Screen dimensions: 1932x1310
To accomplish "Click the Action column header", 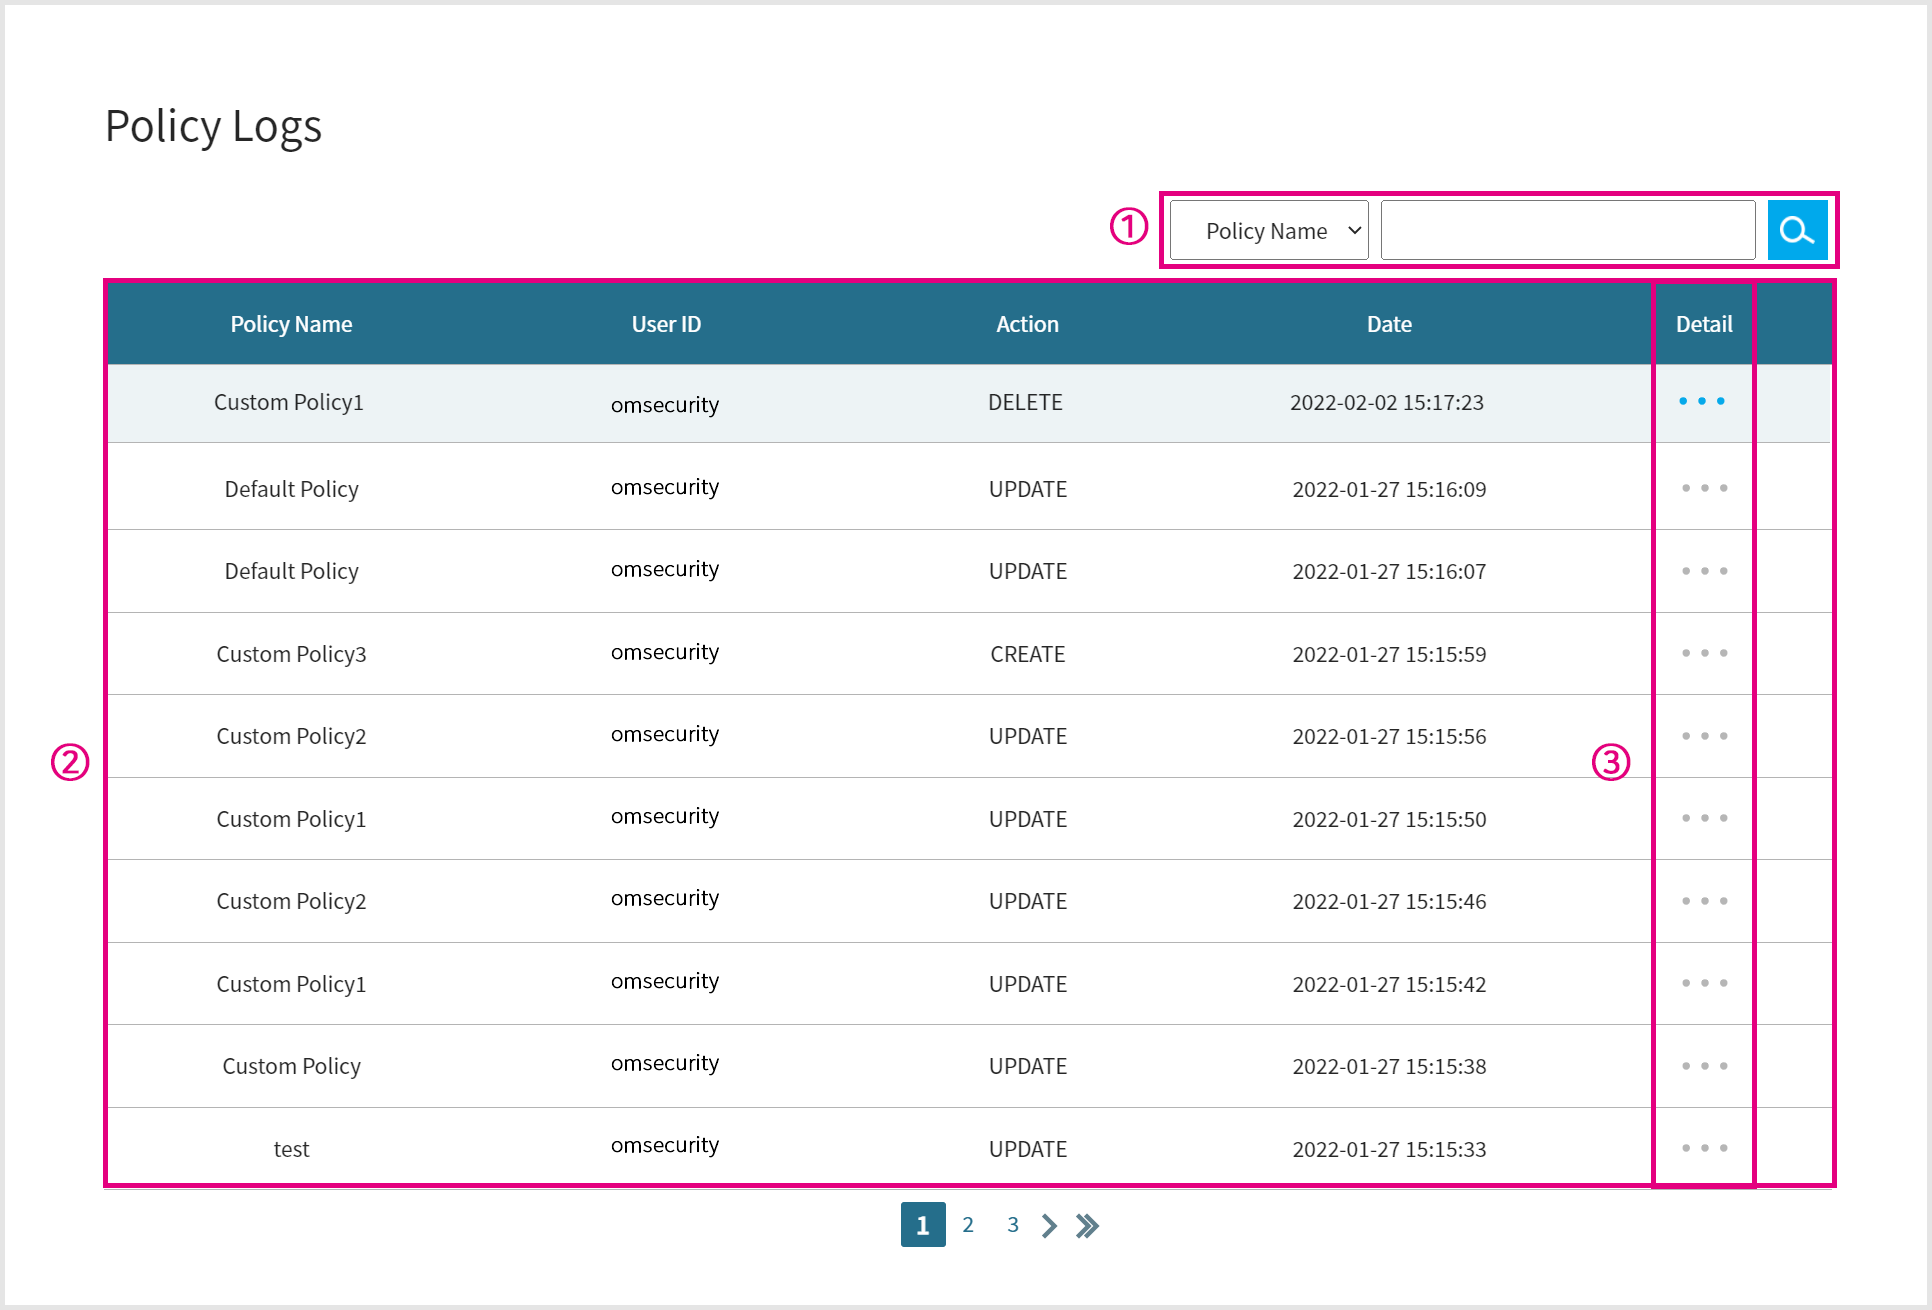I will (x=1027, y=324).
